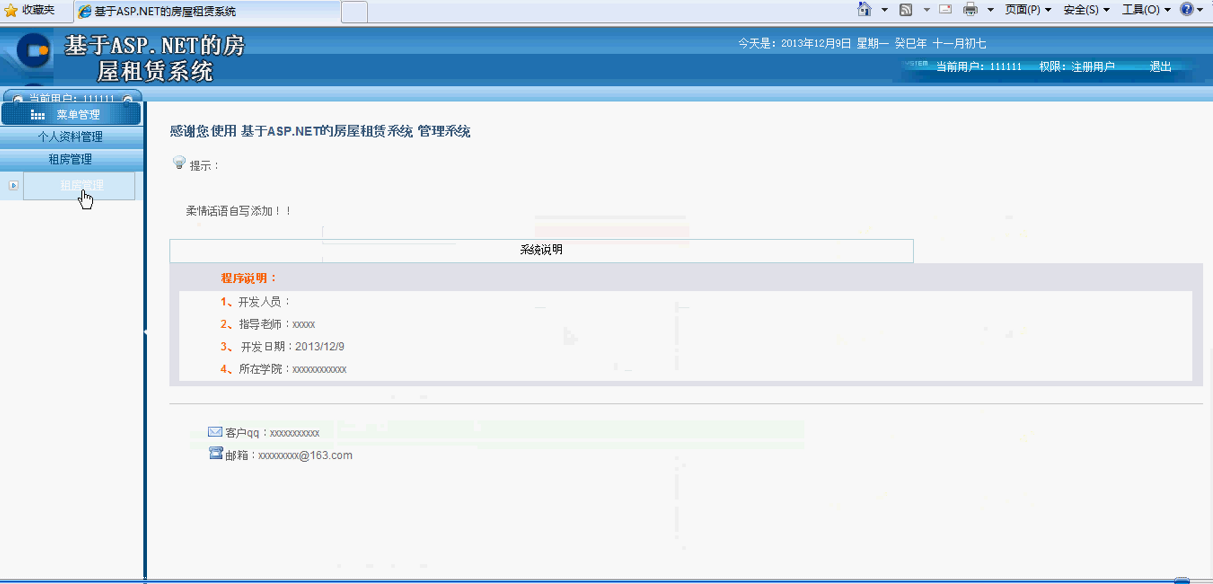Click the read mail envelope icon
This screenshot has width=1213, height=584.
pyautogui.click(x=945, y=9)
